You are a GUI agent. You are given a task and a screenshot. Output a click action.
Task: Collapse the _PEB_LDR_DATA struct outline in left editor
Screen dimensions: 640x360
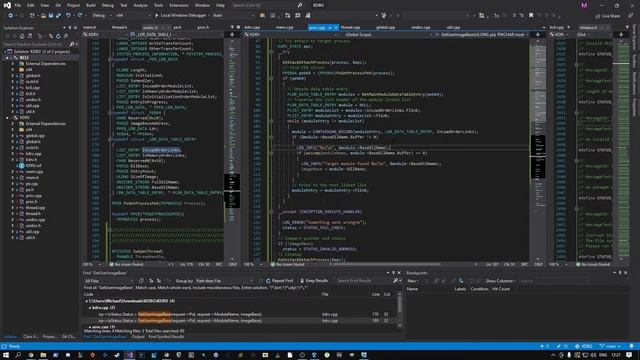tap(109, 60)
